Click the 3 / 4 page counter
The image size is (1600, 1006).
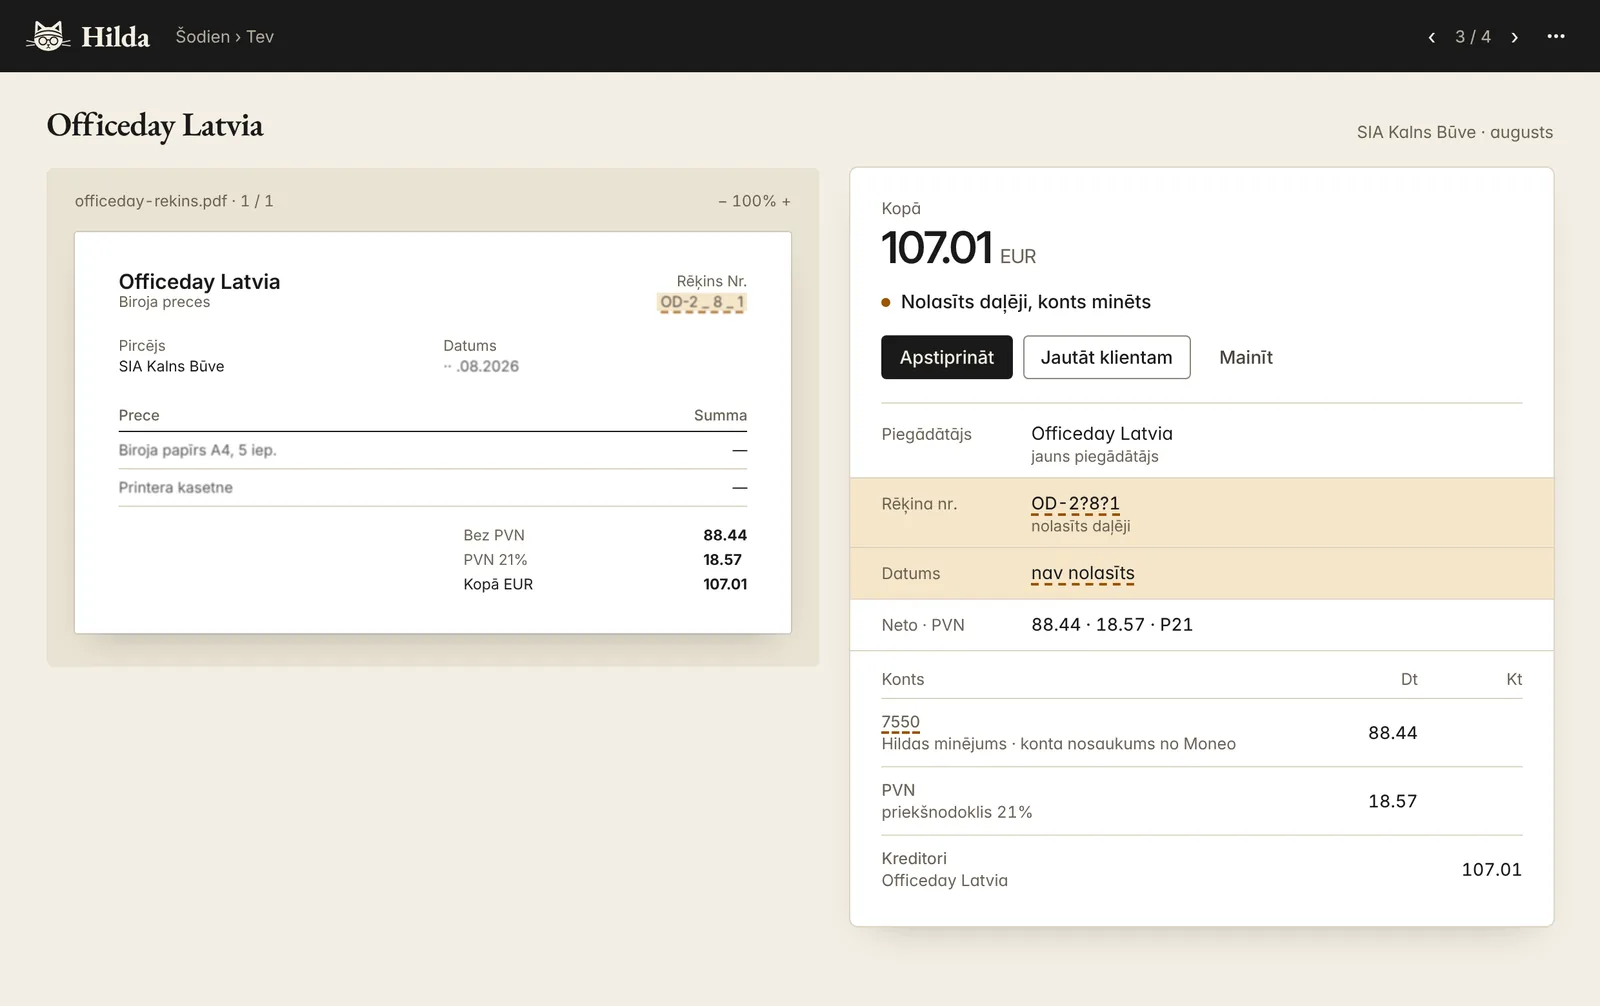tap(1473, 37)
